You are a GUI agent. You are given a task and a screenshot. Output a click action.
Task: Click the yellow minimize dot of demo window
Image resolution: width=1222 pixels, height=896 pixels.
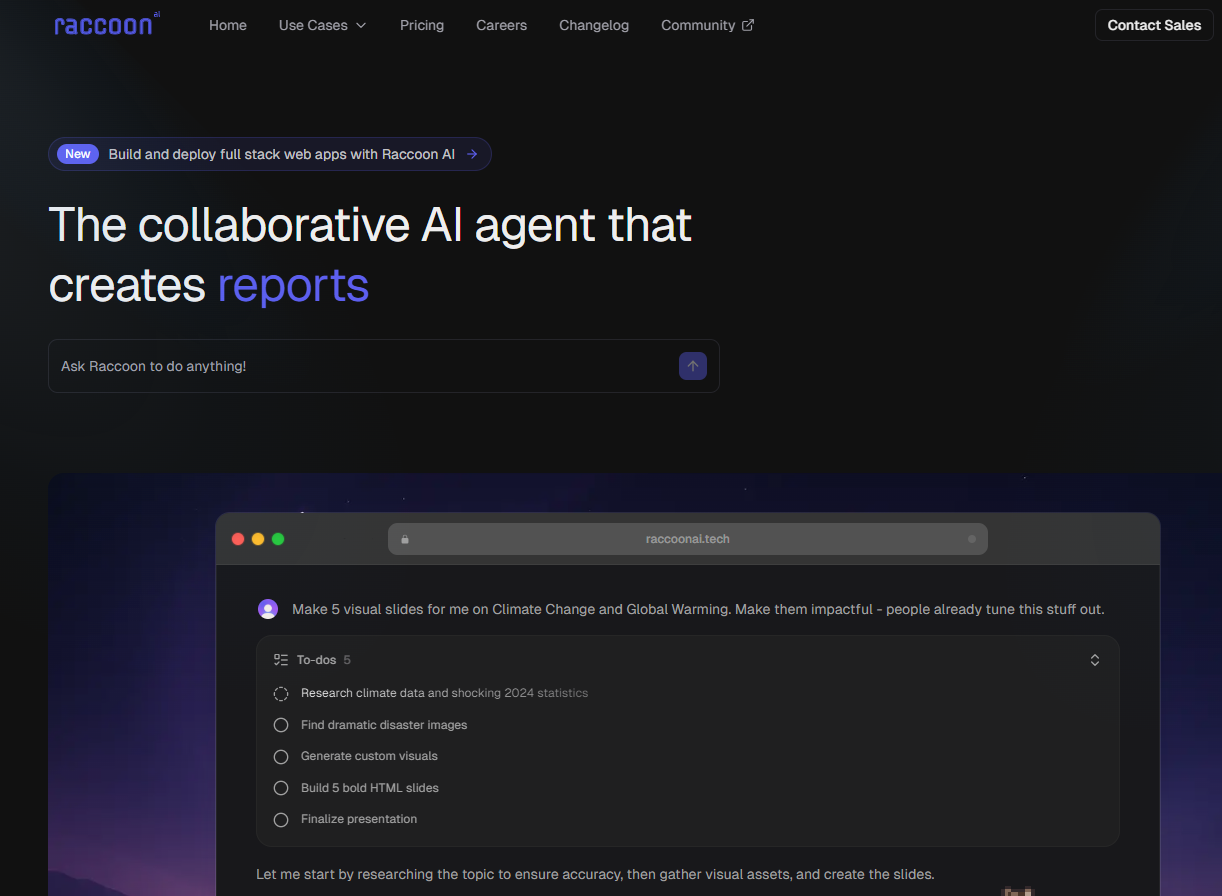[x=258, y=539]
